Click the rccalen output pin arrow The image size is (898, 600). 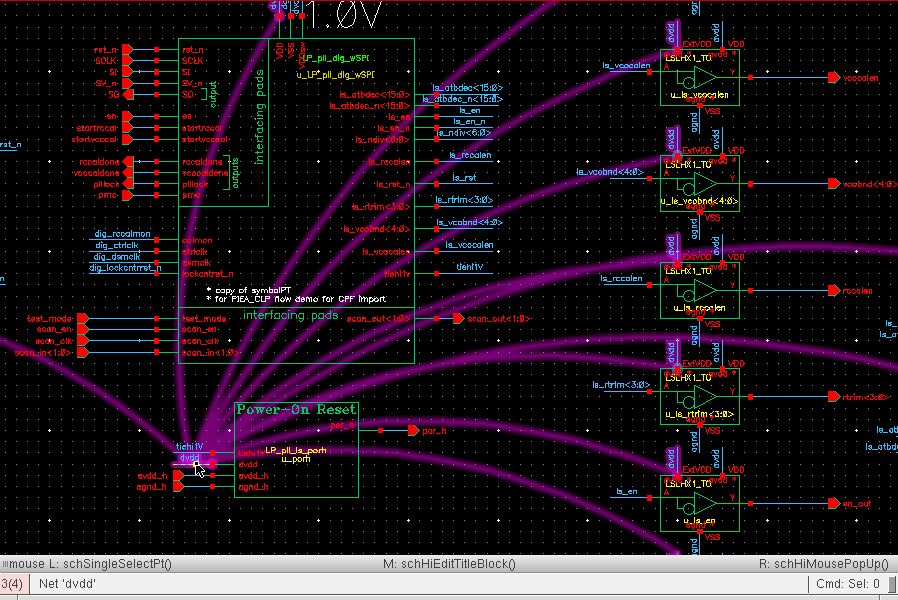point(834,290)
